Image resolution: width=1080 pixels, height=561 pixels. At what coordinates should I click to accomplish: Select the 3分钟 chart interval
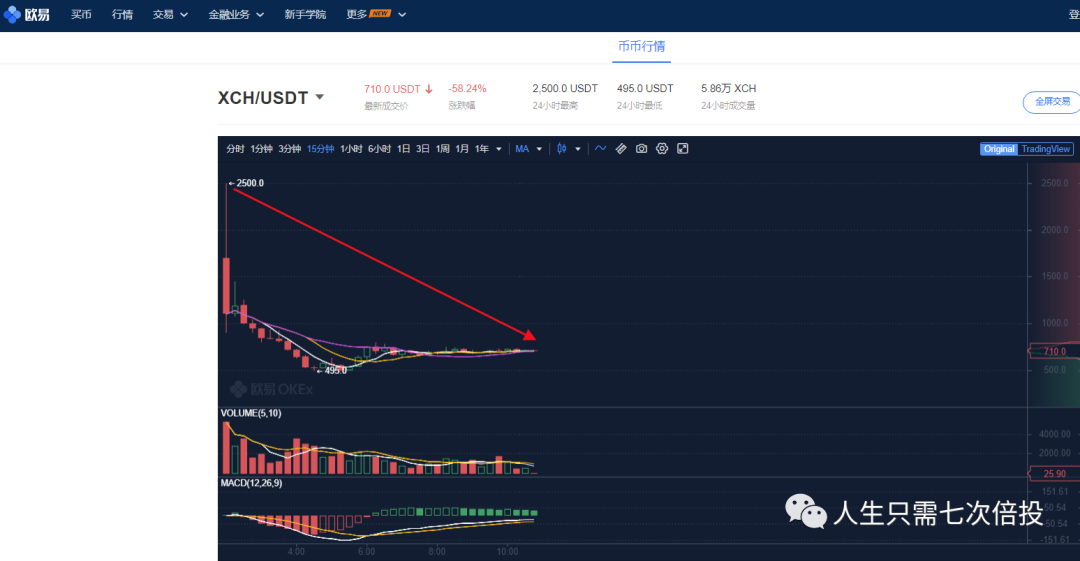289,149
